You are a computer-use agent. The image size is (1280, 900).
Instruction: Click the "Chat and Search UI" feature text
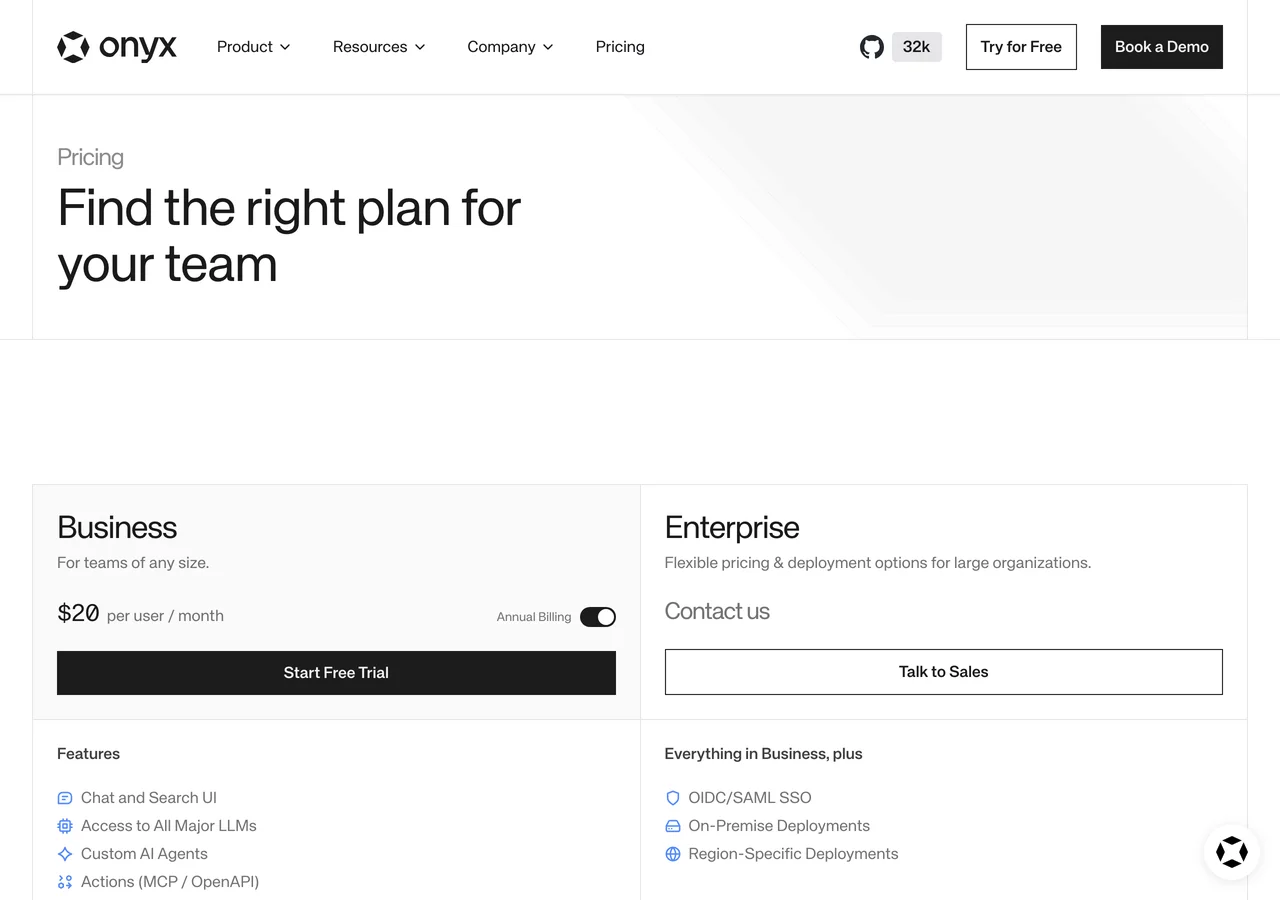(x=149, y=798)
